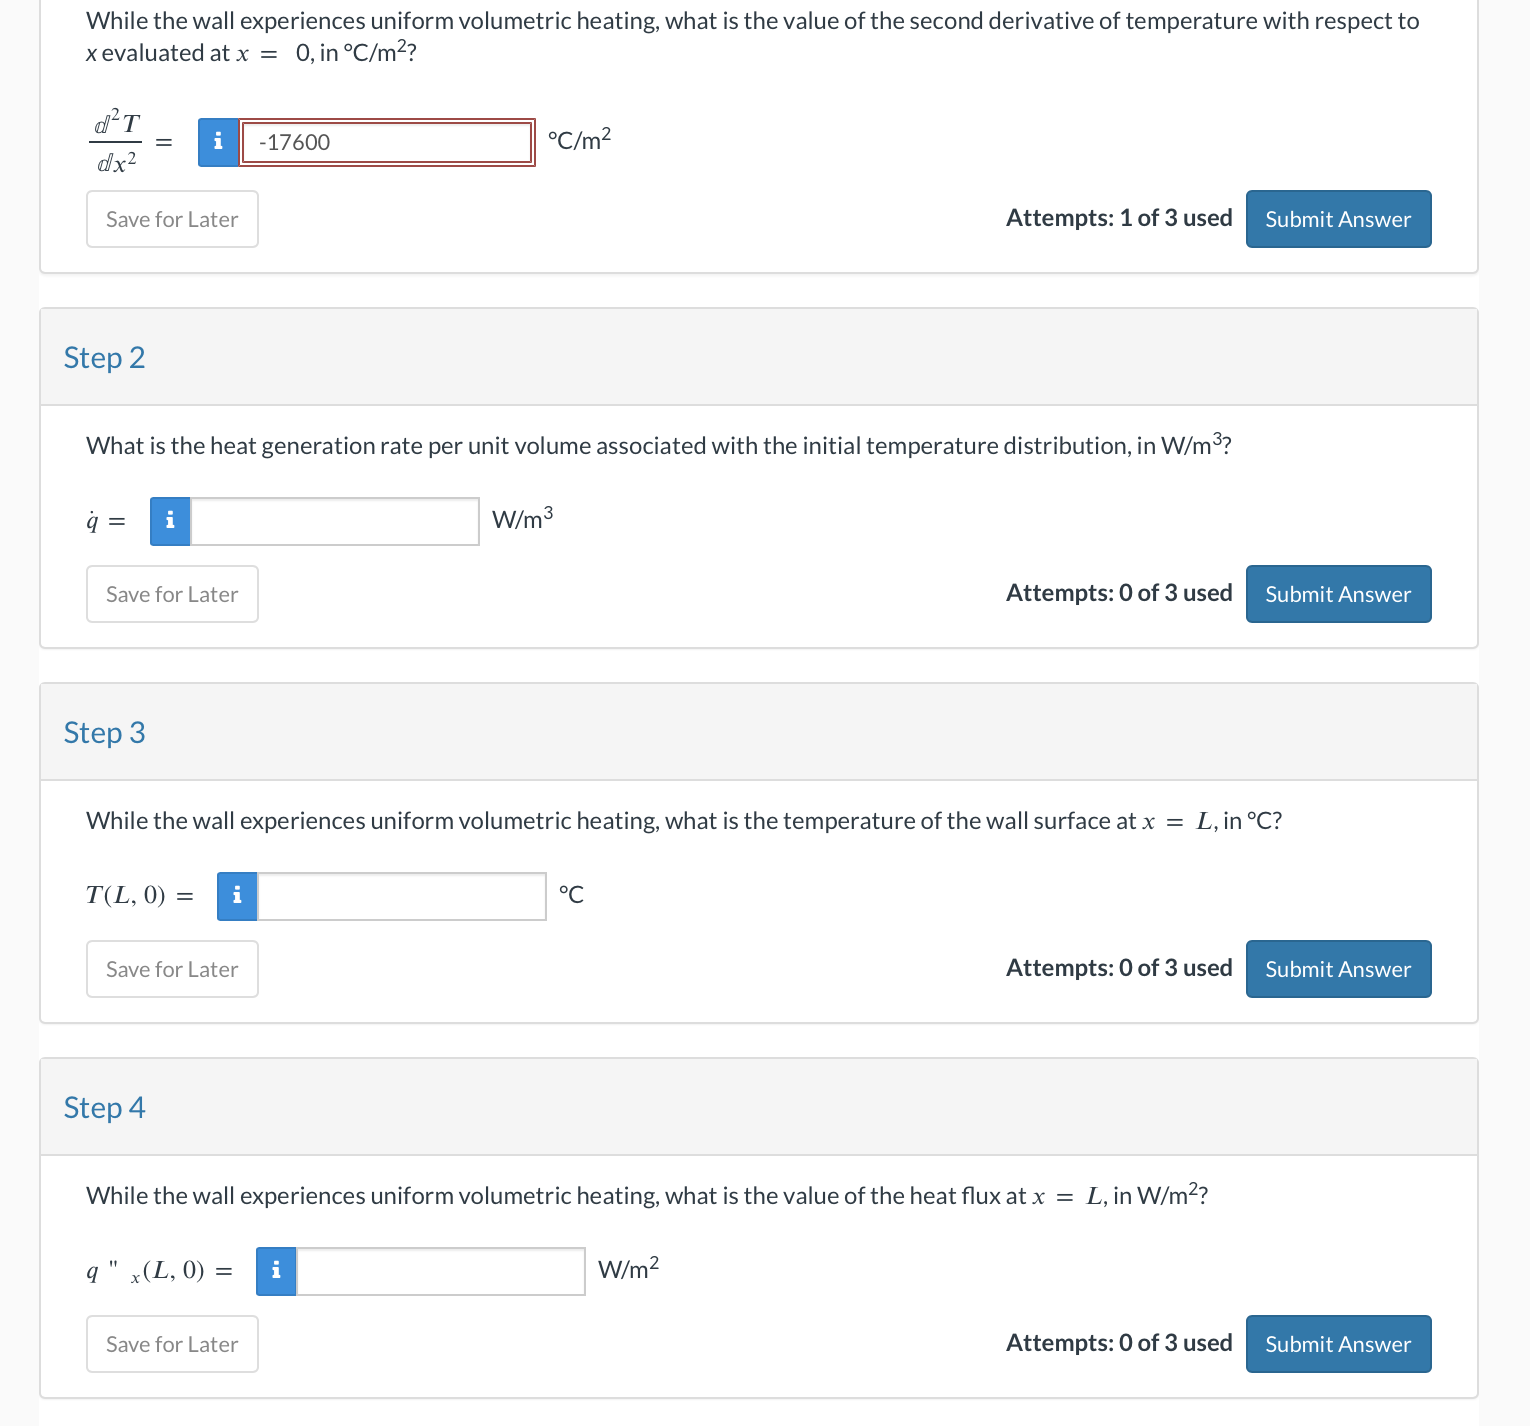
Task: Click the info icon beside the d²T/dx² field
Action: point(218,142)
